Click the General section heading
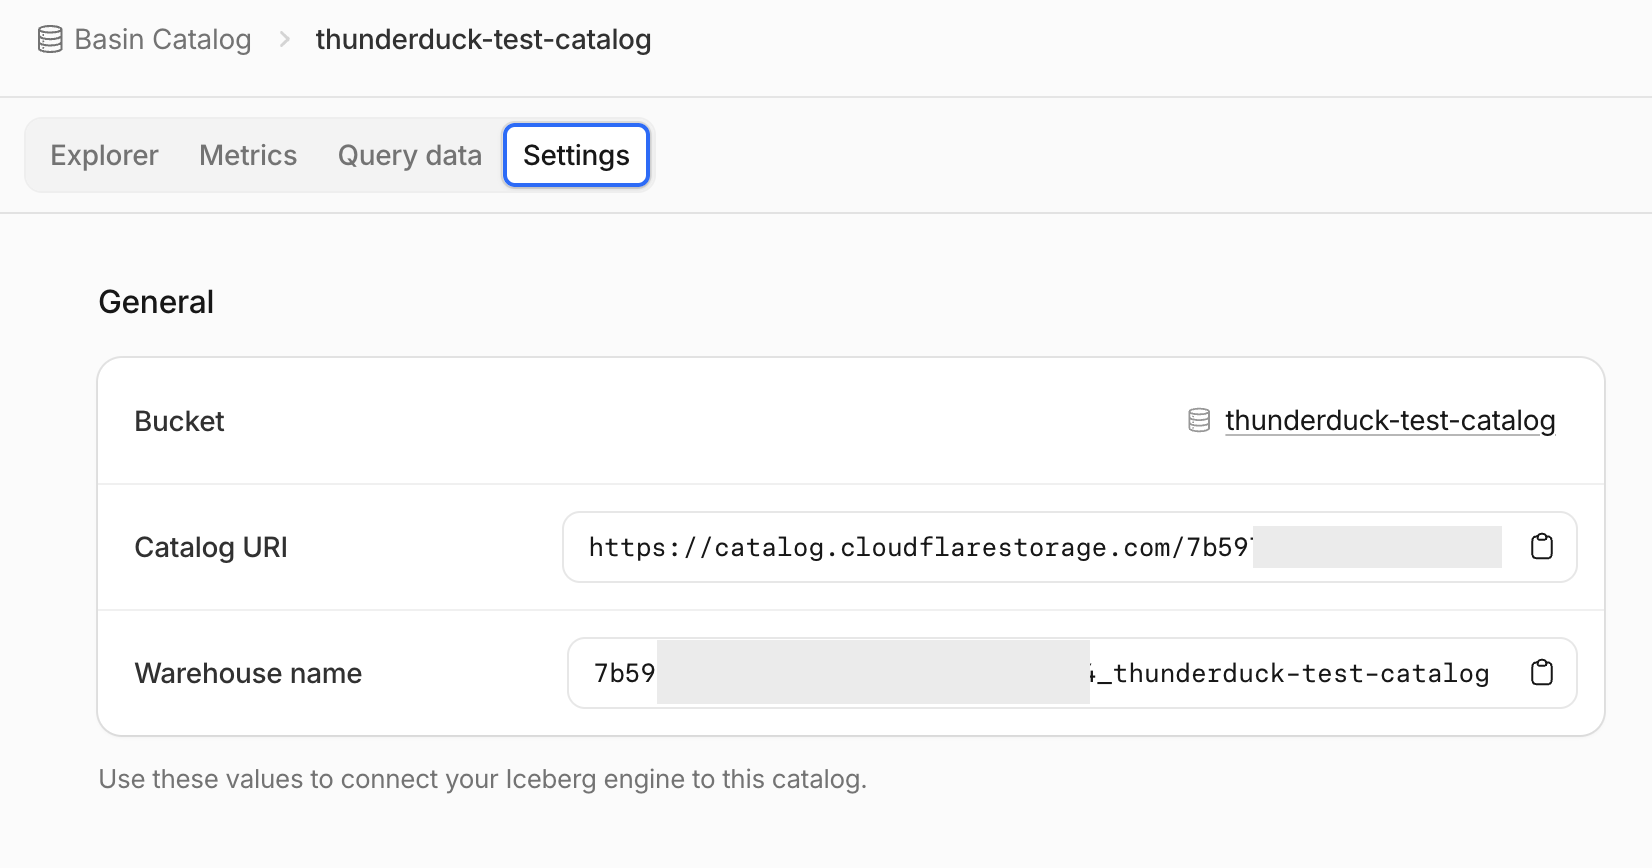The width and height of the screenshot is (1652, 868). [156, 302]
